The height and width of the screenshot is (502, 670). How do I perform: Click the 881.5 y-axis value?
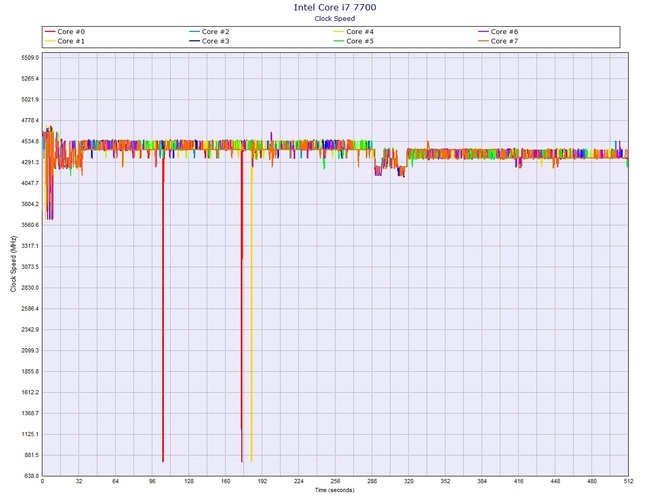tap(31, 455)
